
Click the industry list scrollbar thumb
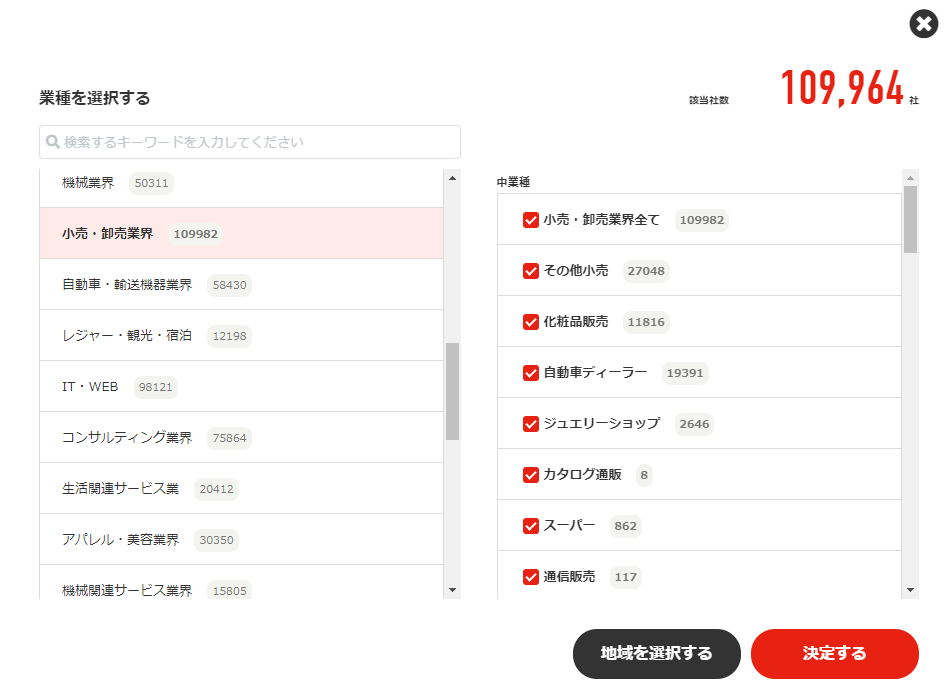[452, 391]
